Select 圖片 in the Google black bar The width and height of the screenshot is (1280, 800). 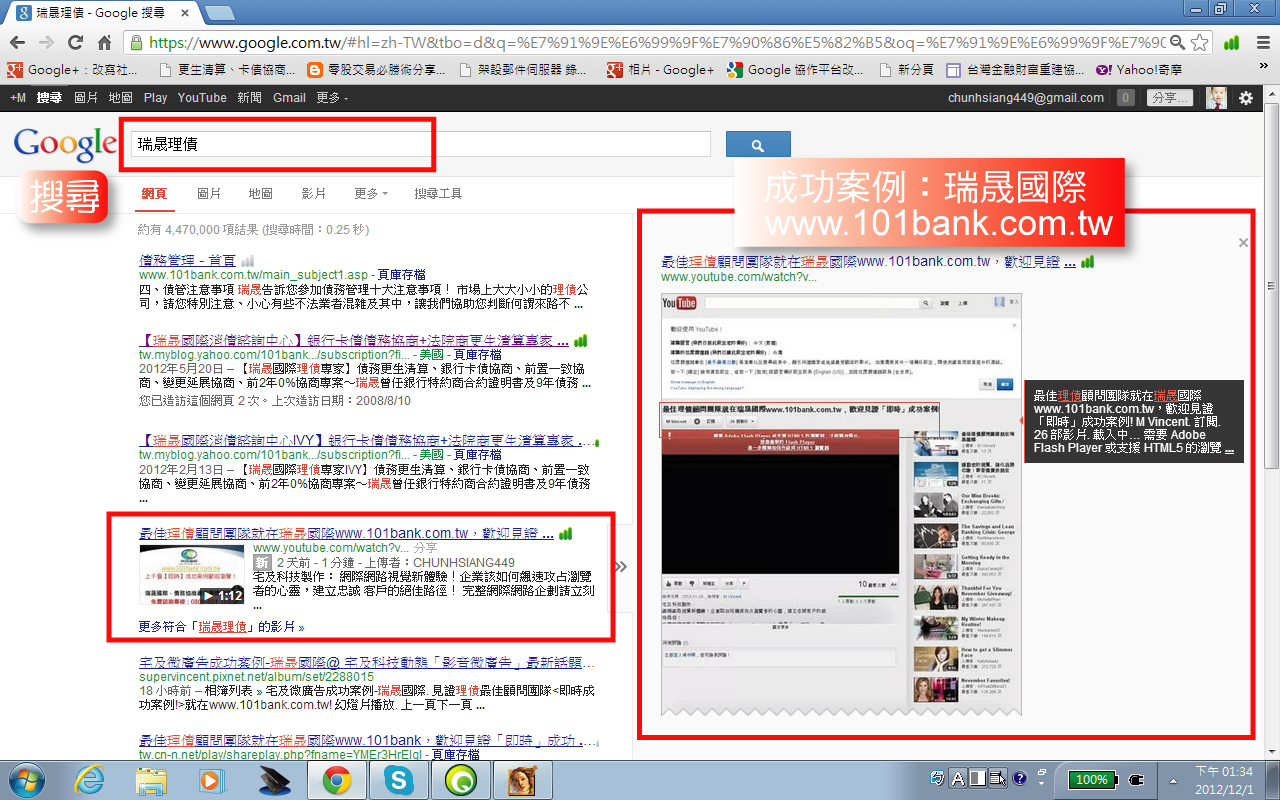[x=86, y=98]
